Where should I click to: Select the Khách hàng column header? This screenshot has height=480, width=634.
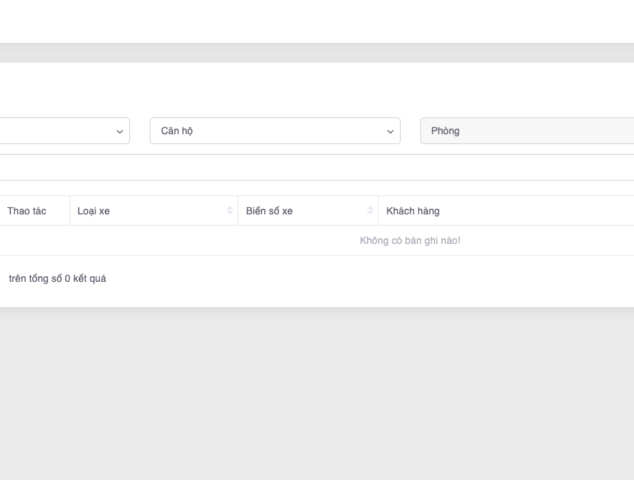click(x=413, y=211)
